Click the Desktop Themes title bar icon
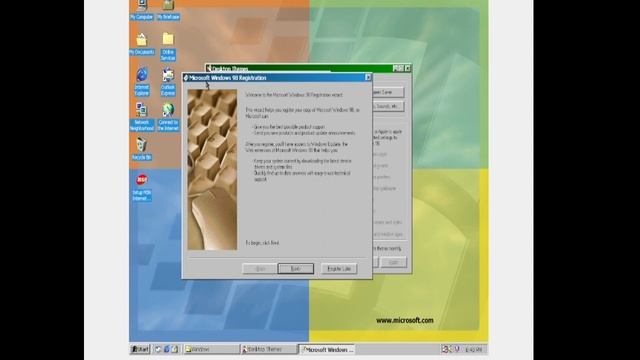This screenshot has height=360, width=640. pyautogui.click(x=209, y=68)
